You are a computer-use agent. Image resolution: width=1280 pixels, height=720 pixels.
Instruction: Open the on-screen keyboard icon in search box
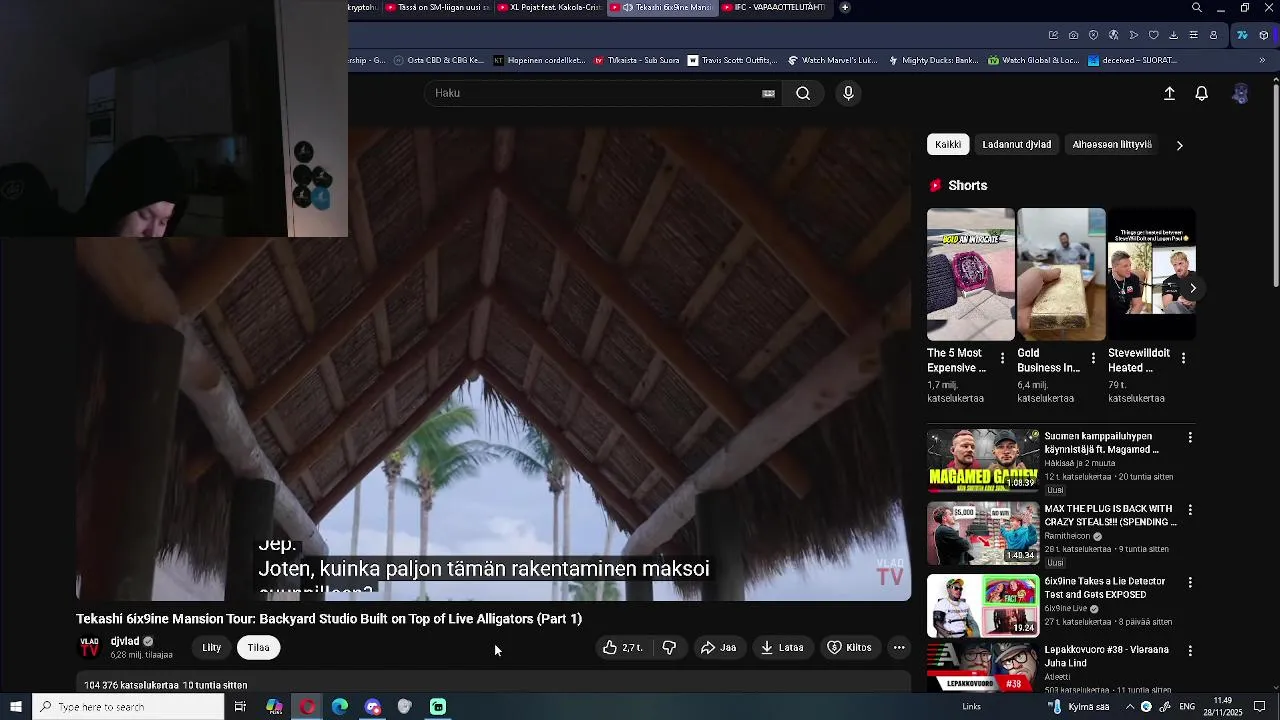[768, 93]
